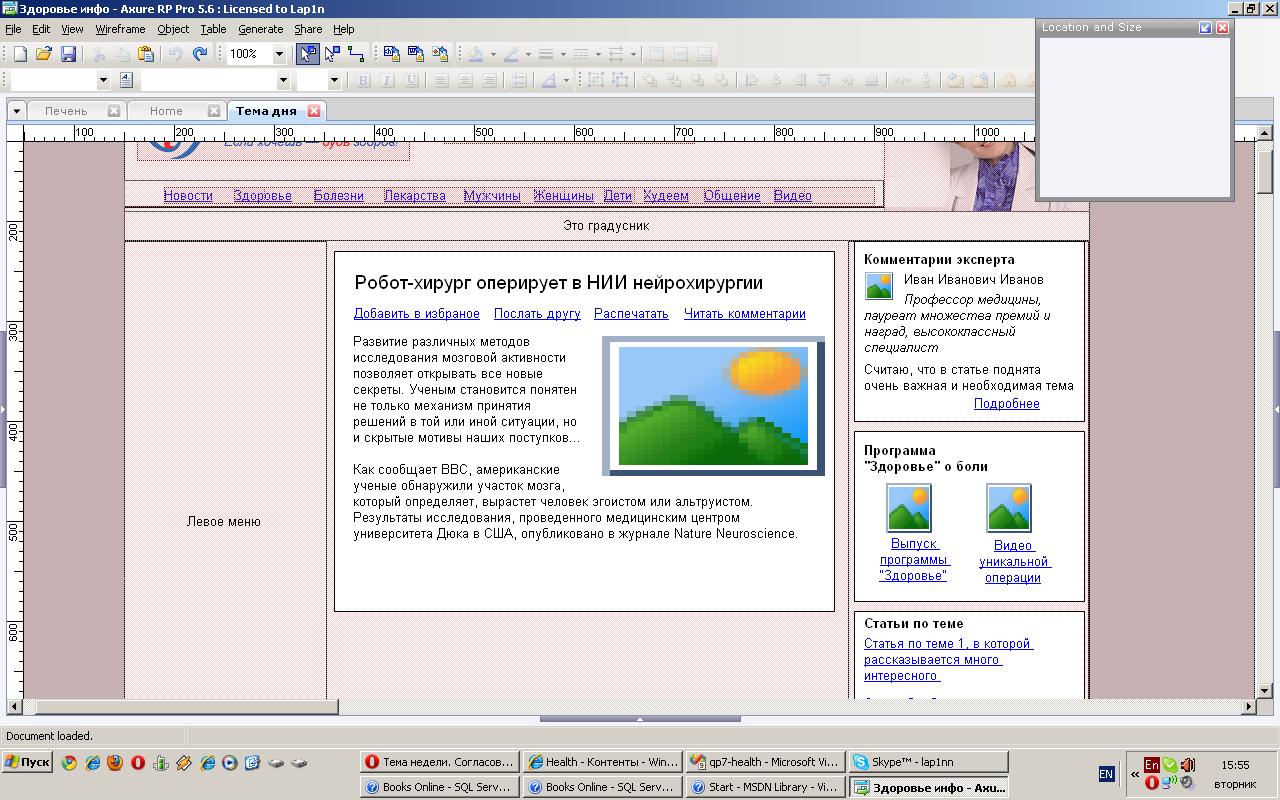Viewport: 1280px width, 800px height.
Task: Switch to Select Contained mode
Action: 332,54
